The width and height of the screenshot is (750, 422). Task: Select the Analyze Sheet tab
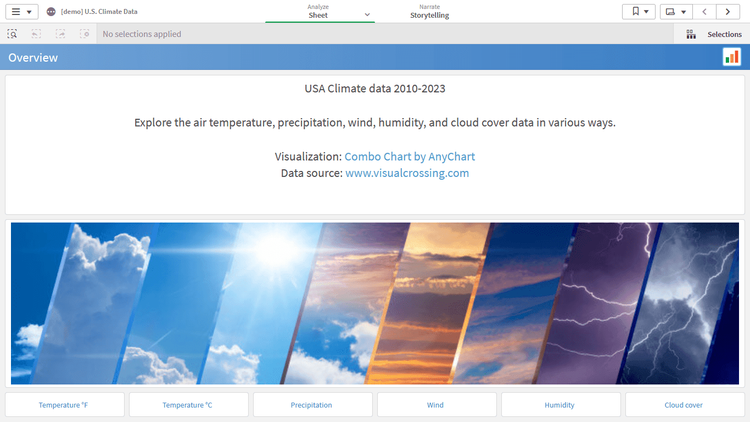pos(318,11)
